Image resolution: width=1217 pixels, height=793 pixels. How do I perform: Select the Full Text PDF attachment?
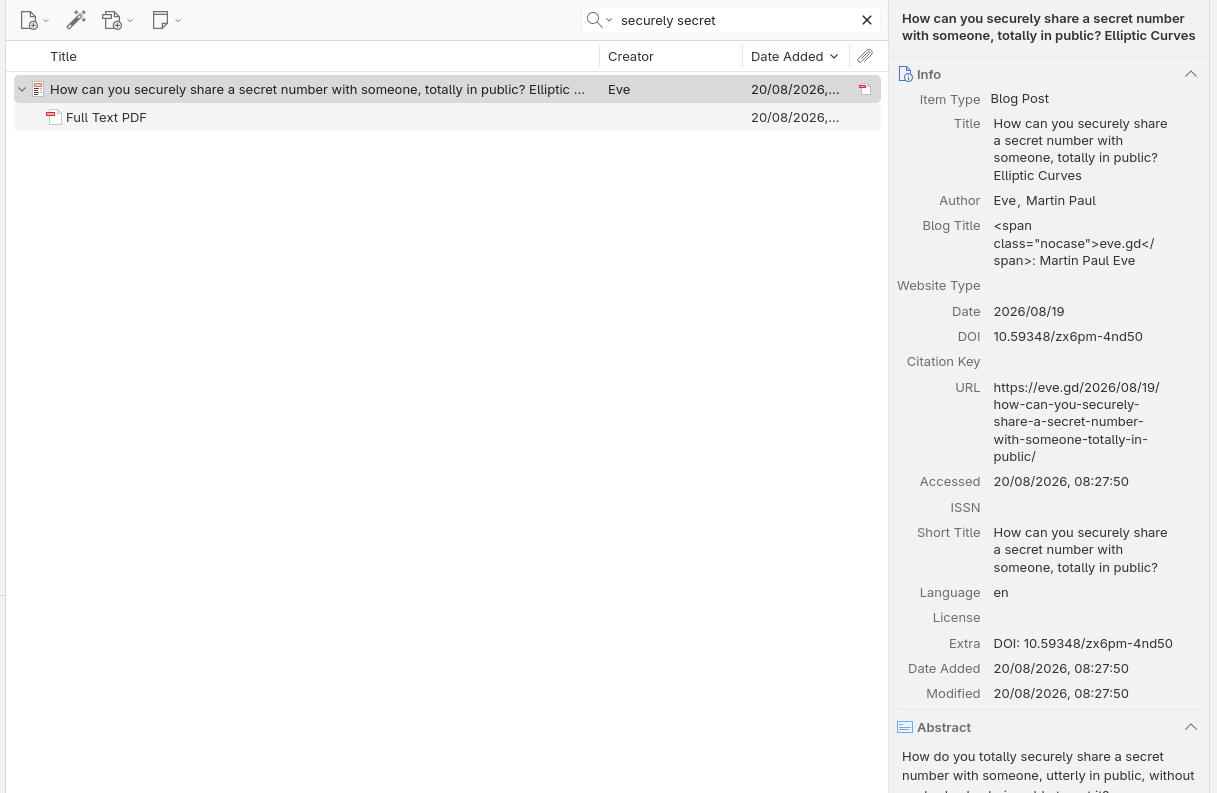click(447, 117)
